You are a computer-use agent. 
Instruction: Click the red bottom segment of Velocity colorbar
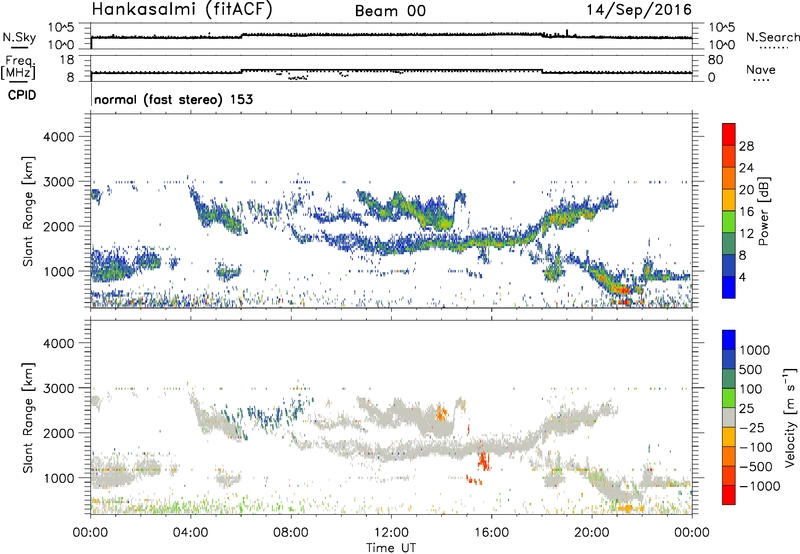click(x=729, y=495)
